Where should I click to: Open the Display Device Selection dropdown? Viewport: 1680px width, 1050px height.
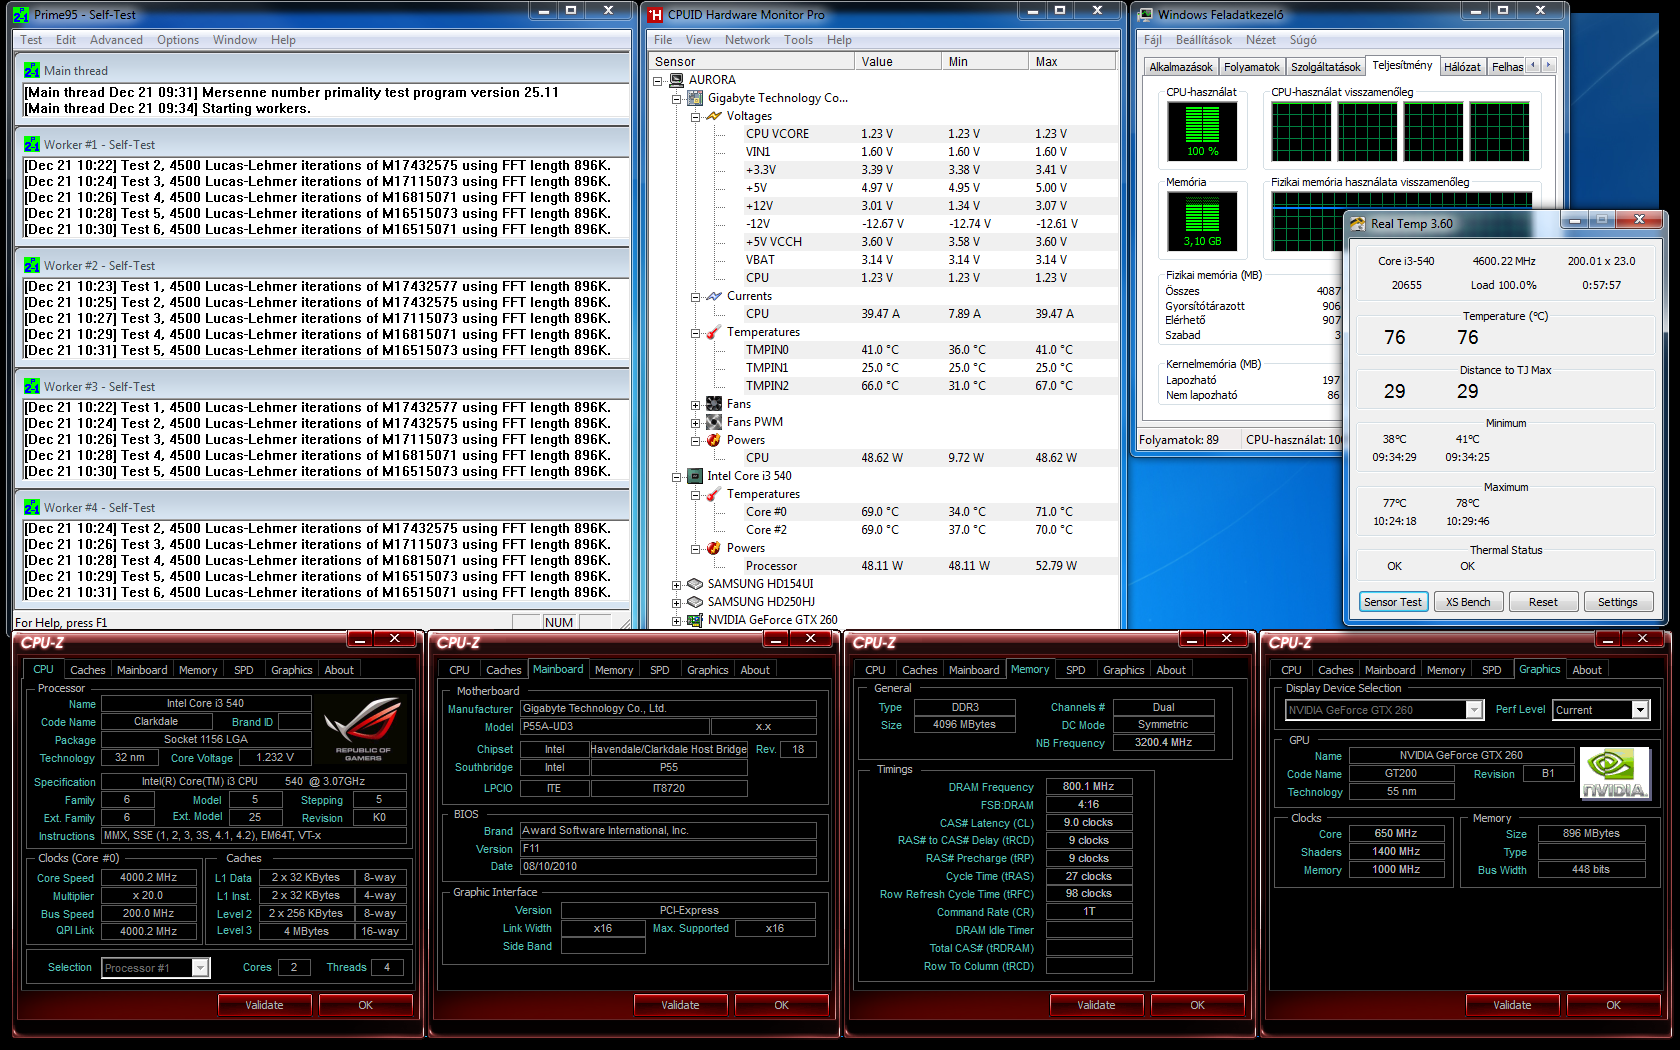click(1474, 710)
